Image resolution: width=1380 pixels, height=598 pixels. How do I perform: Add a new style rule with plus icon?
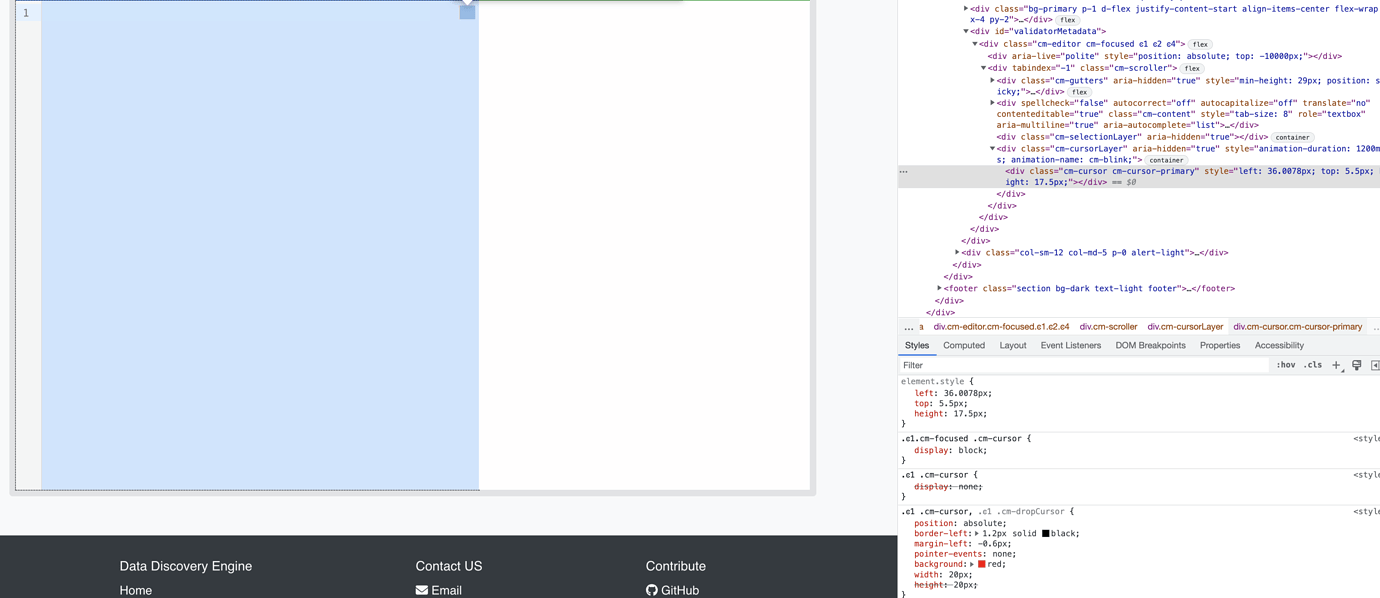click(x=1334, y=364)
